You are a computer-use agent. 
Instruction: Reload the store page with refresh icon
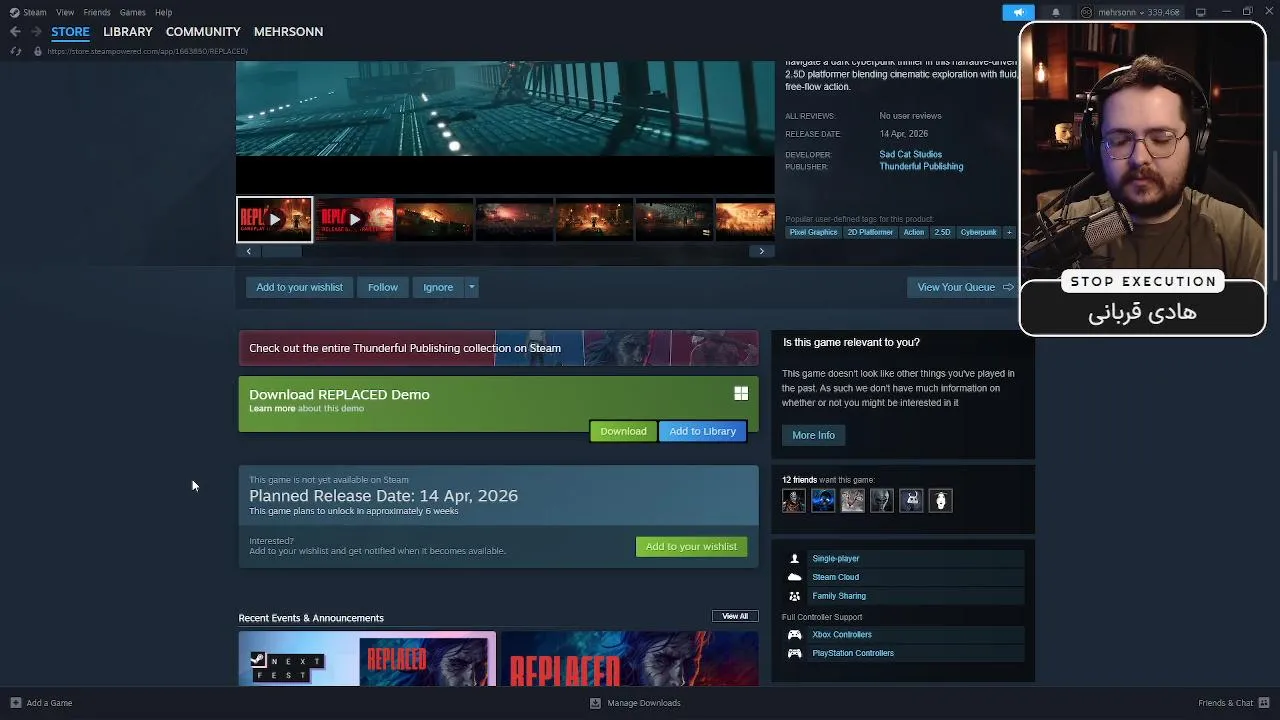point(15,51)
